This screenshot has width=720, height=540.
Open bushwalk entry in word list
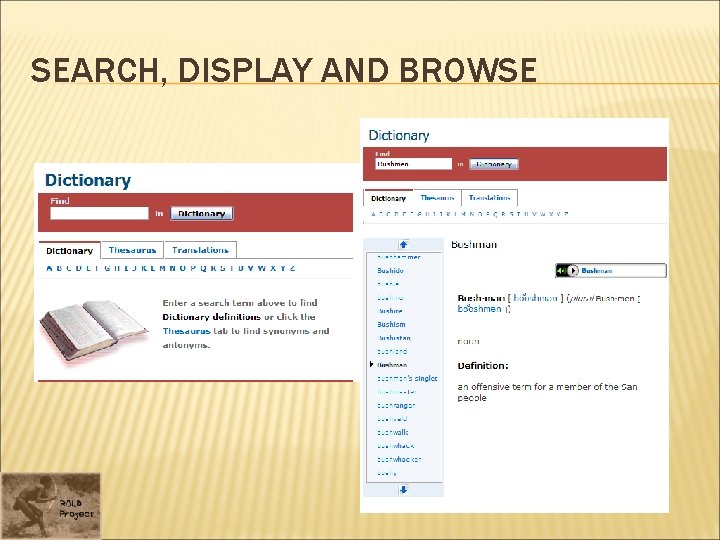click(393, 432)
